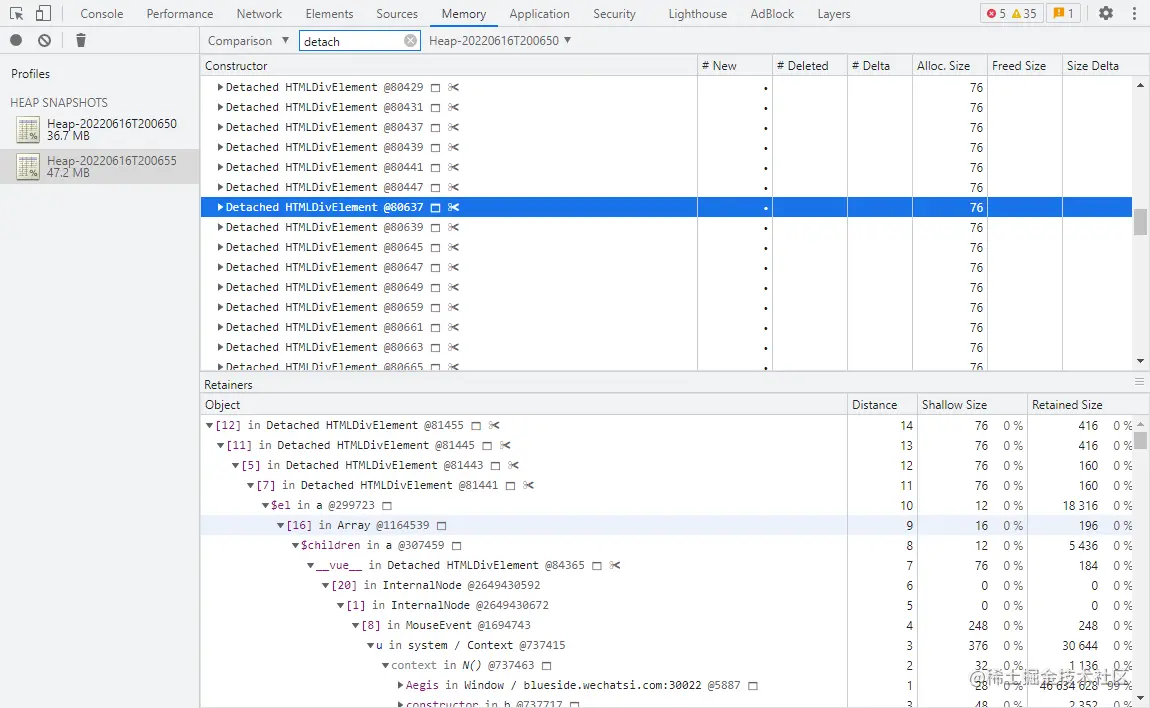Screen dimensions: 1150x708
Task: Switch to the Elements tab
Action: pos(329,14)
